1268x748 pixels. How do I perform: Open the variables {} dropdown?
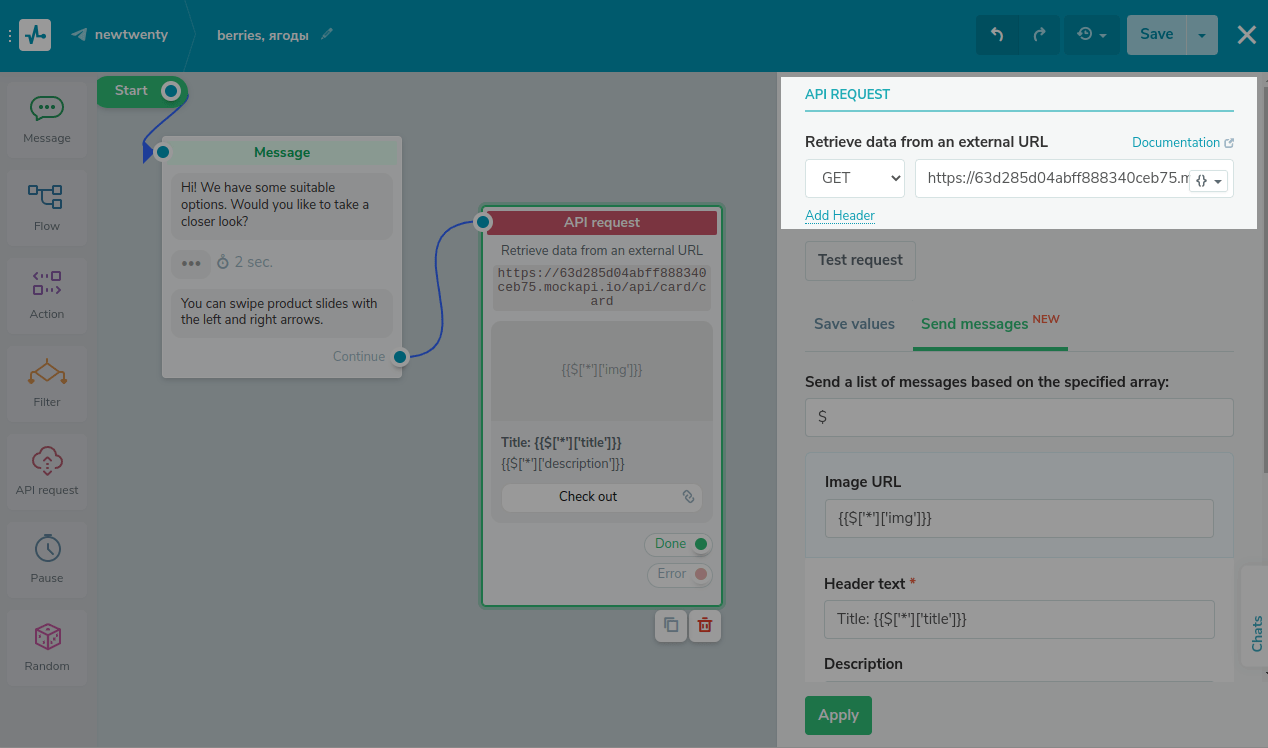pyautogui.click(x=1209, y=181)
